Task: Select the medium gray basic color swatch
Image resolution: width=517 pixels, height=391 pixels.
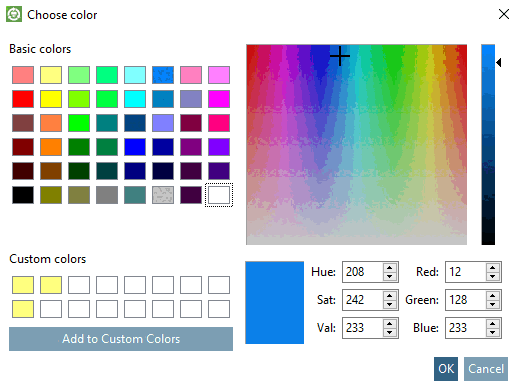Action: [x=107, y=195]
